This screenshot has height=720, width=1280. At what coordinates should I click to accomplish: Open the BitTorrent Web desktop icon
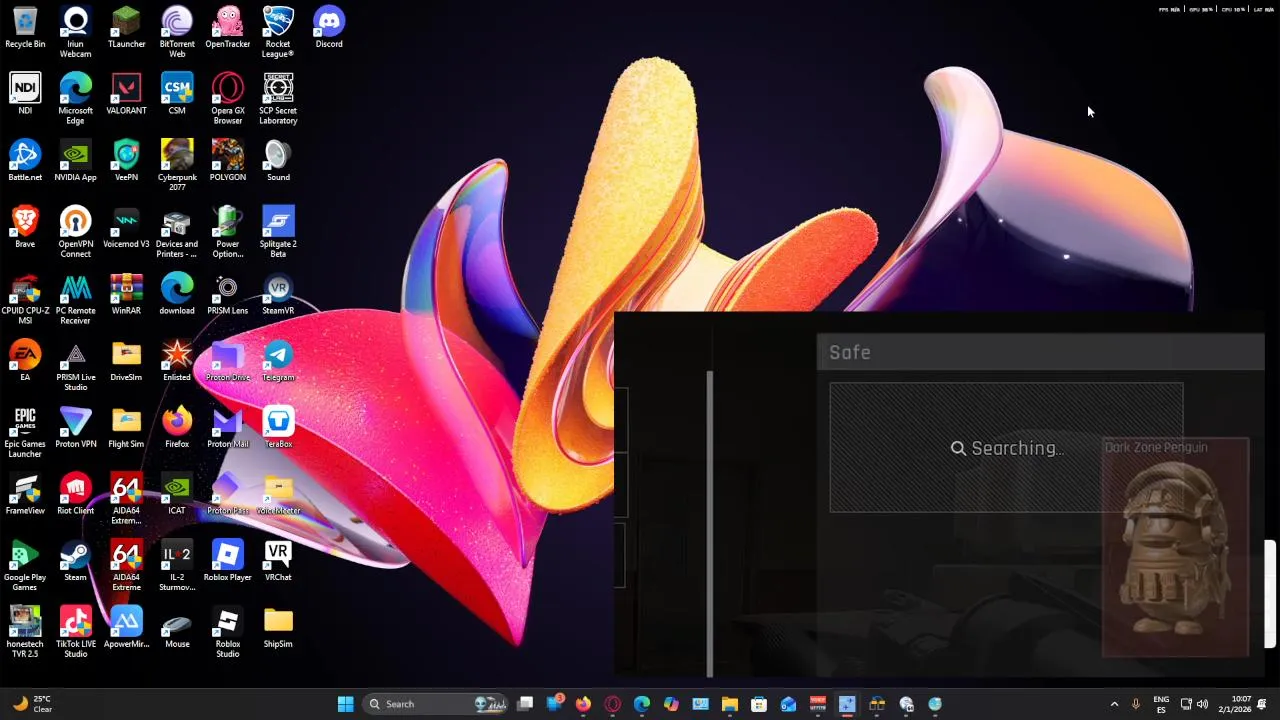point(177,32)
